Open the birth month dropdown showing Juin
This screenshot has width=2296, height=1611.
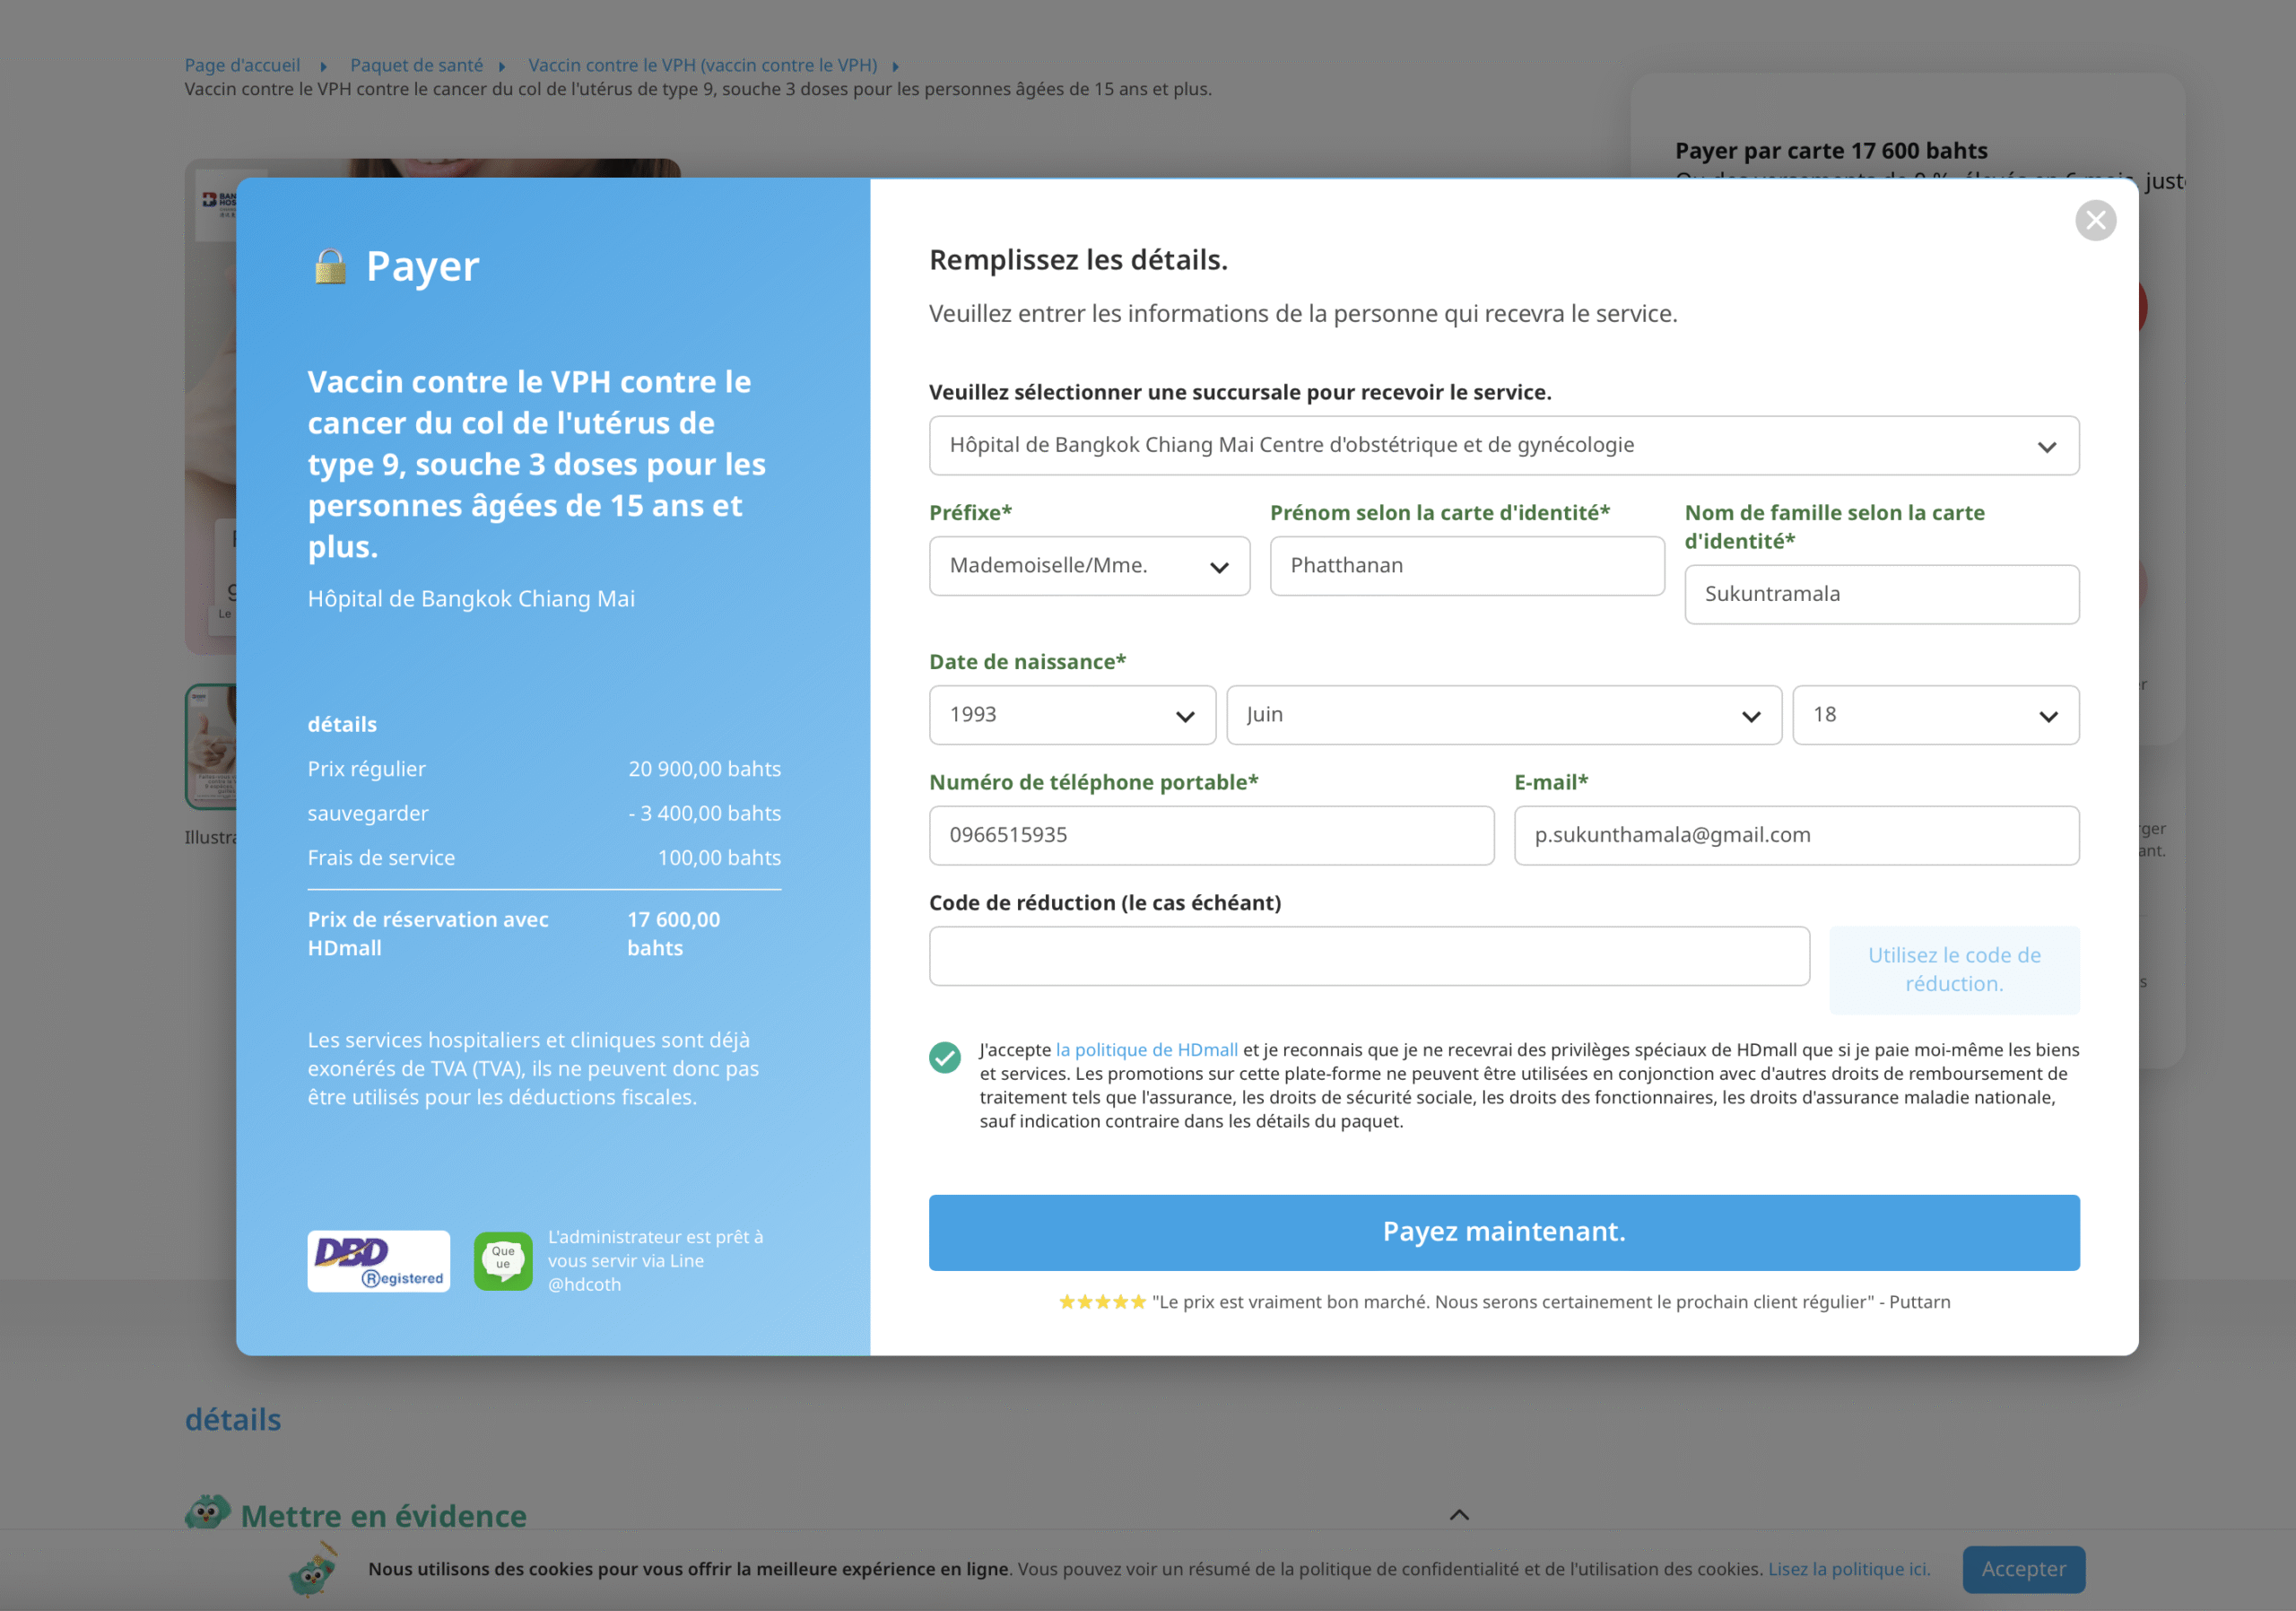pos(1503,716)
